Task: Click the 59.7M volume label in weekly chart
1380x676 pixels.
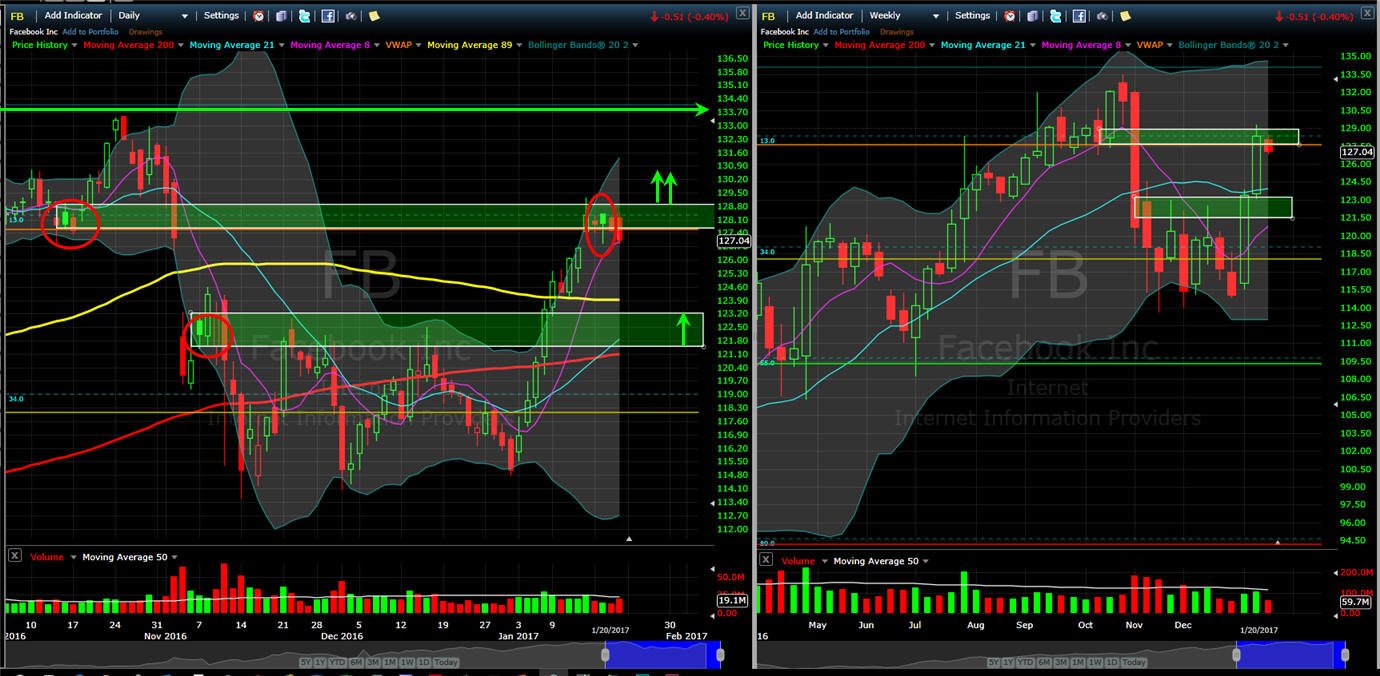Action: coord(1354,602)
